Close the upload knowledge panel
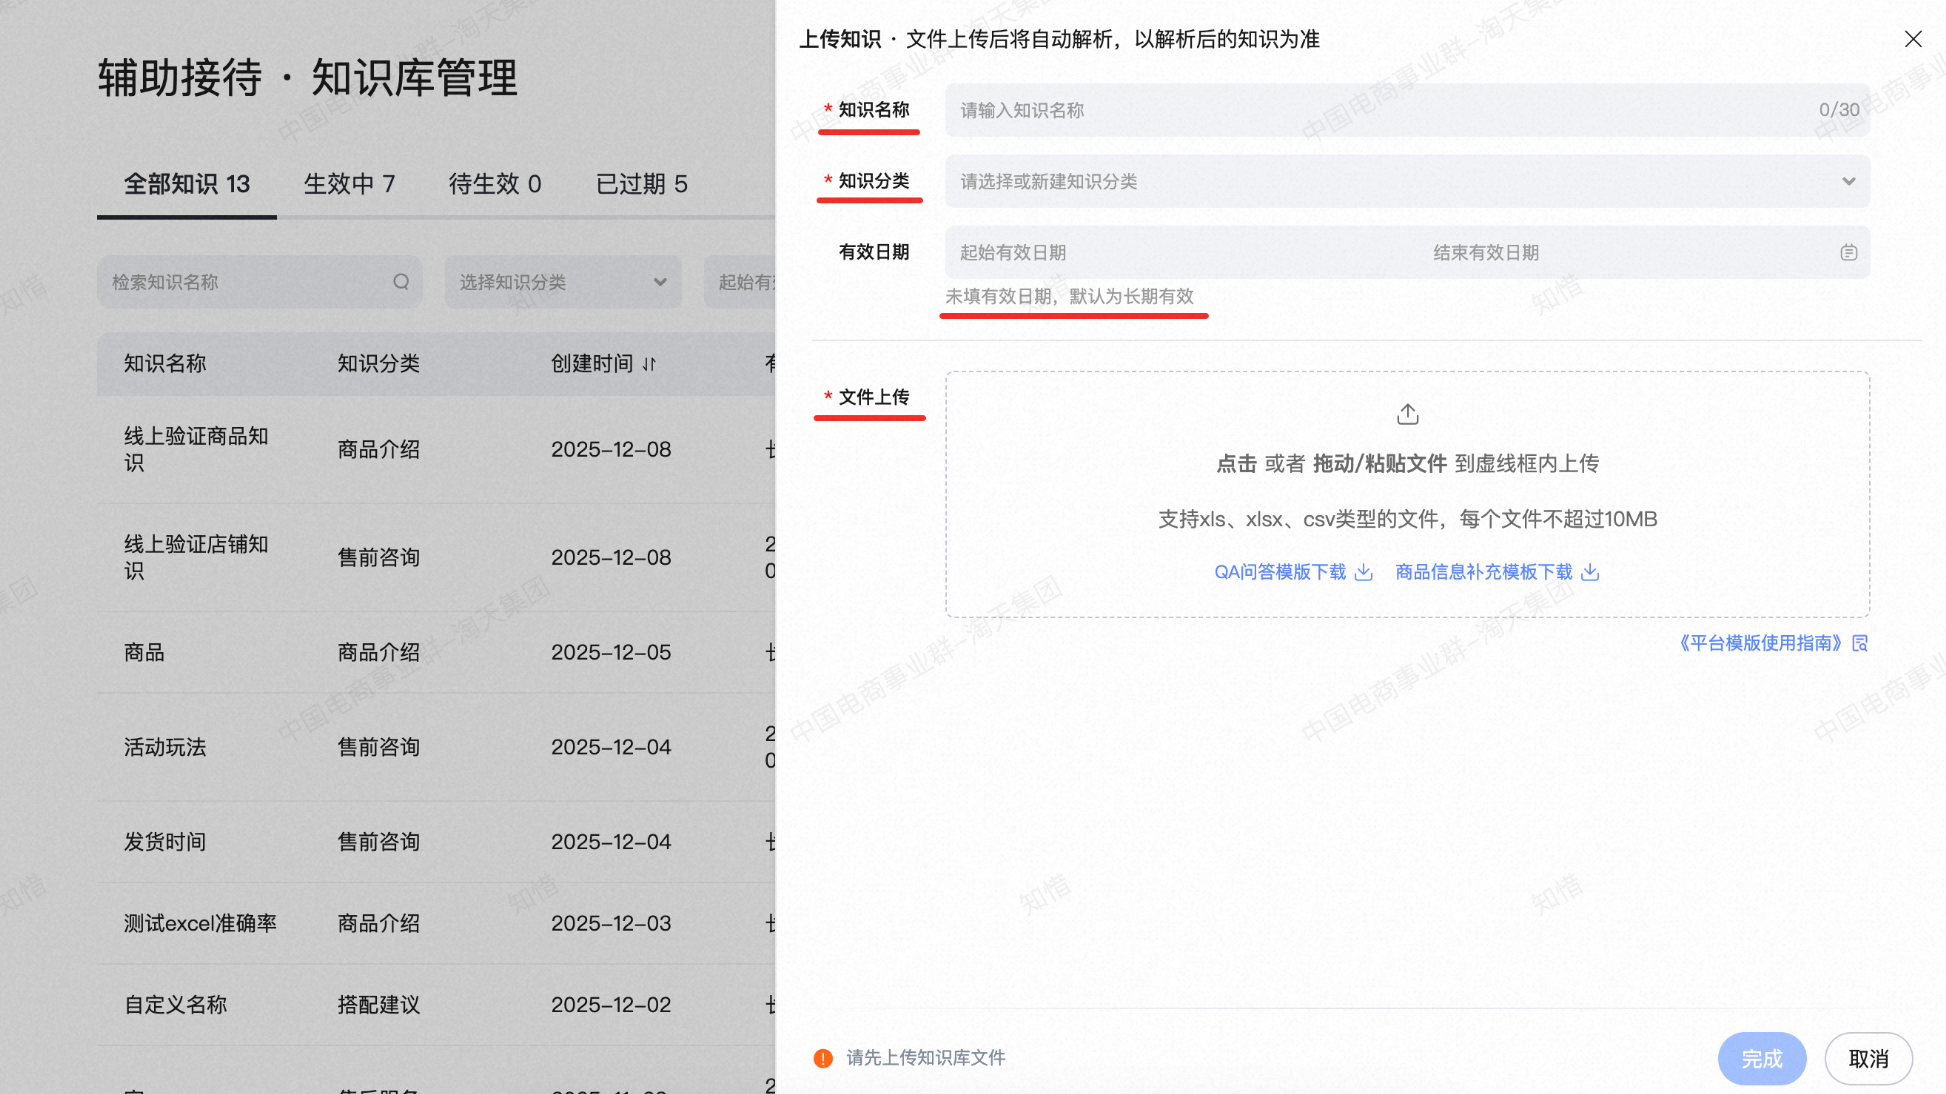The height and width of the screenshot is (1094, 1946). tap(1912, 39)
